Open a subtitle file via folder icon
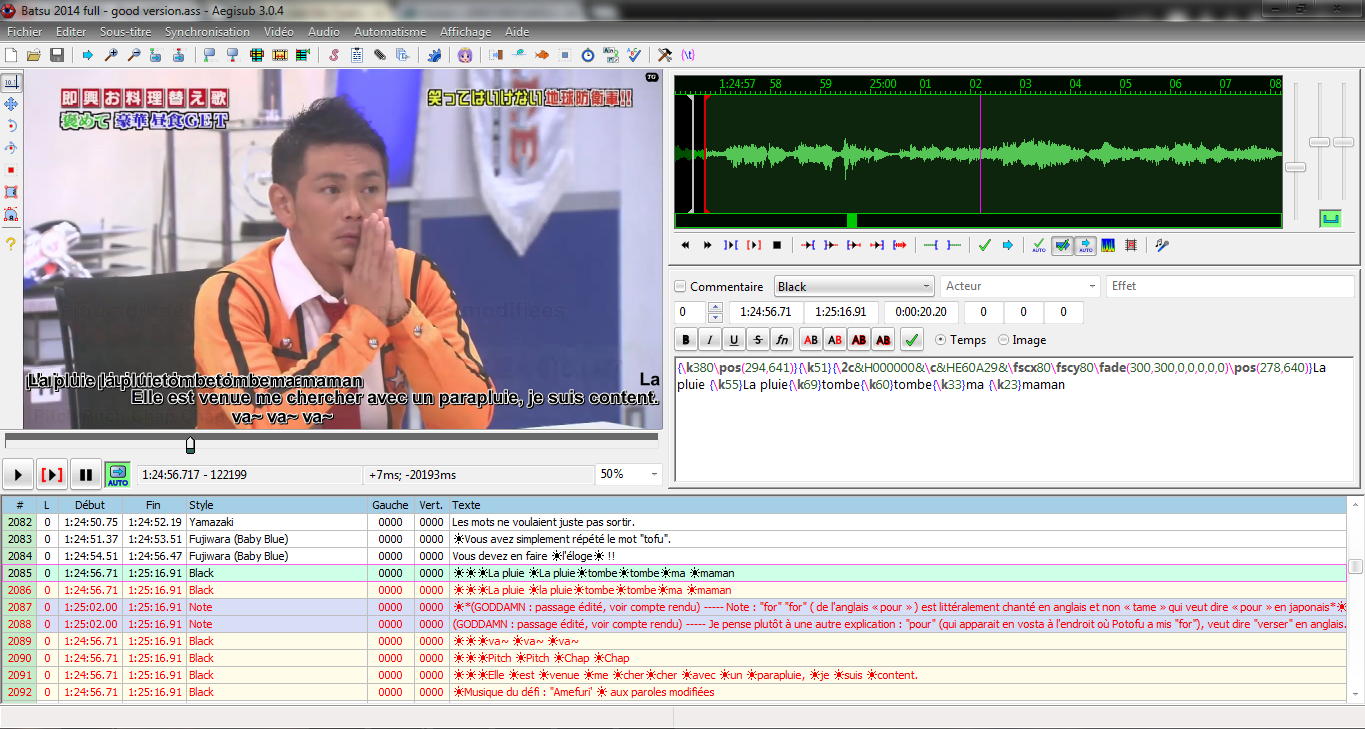 tap(35, 54)
